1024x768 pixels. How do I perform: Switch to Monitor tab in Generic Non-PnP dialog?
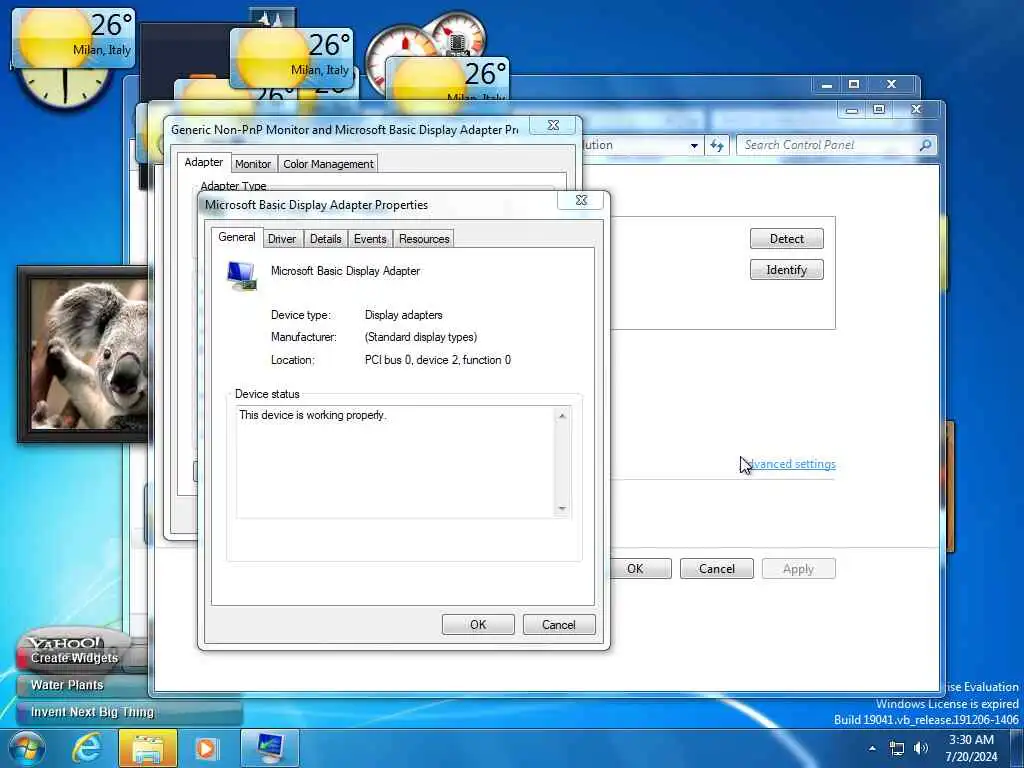click(253, 164)
